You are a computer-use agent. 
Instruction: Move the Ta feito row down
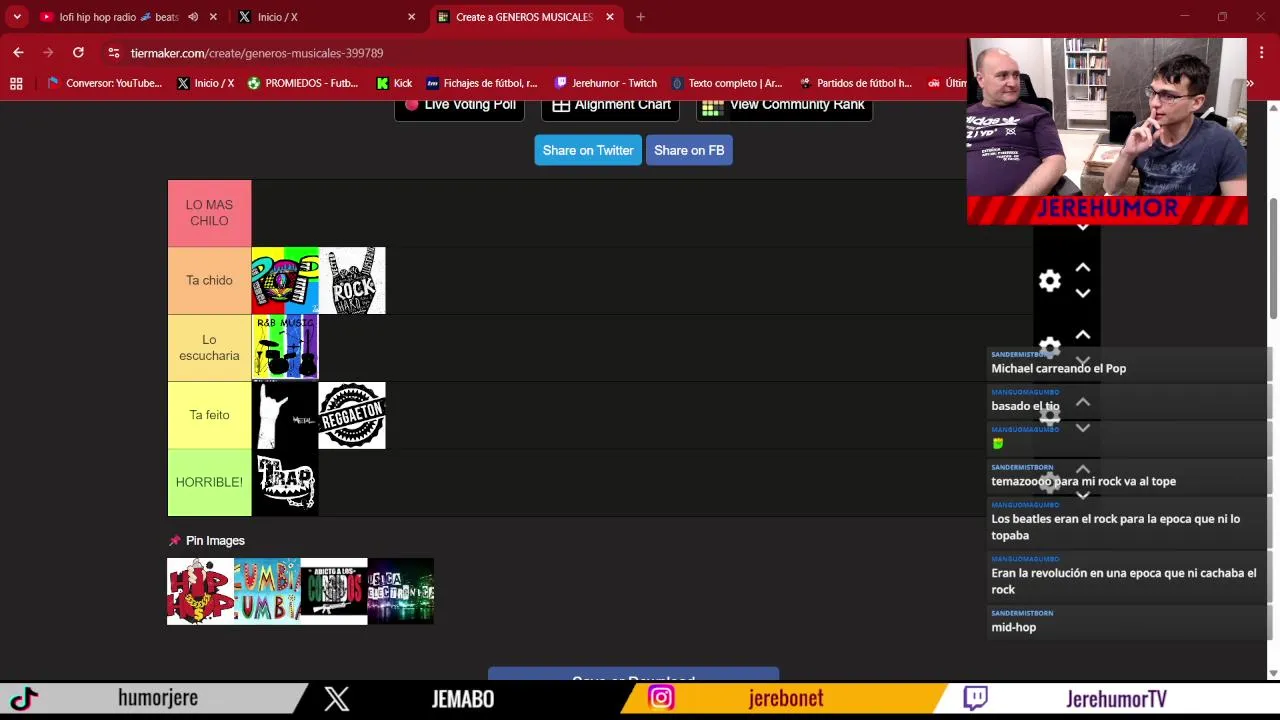tap(1083, 428)
